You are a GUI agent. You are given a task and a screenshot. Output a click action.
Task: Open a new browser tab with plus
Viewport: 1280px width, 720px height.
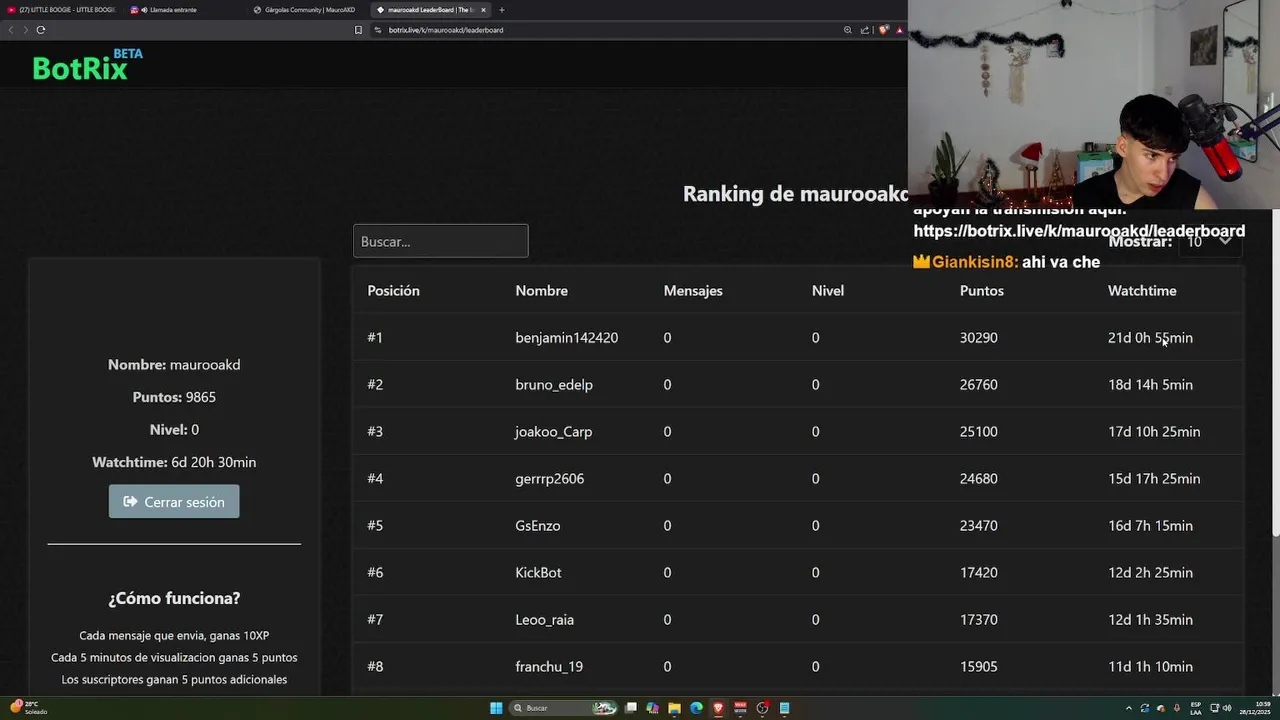[502, 10]
